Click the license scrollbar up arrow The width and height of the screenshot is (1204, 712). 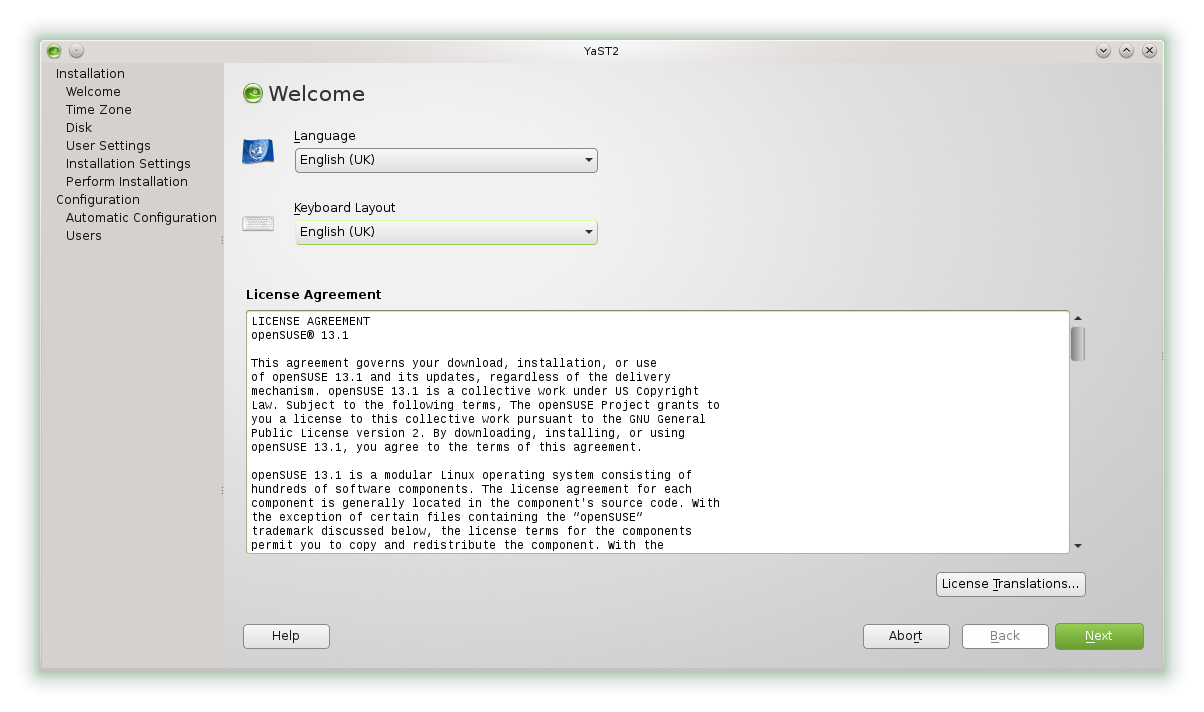tap(1078, 318)
